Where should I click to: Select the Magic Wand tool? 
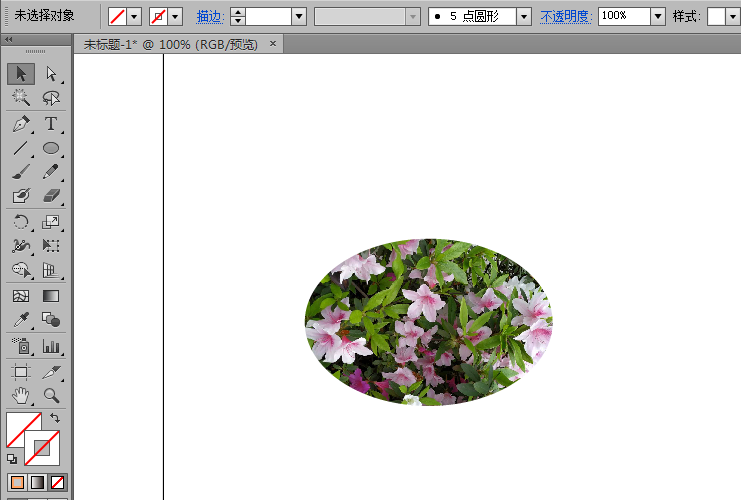pos(21,98)
